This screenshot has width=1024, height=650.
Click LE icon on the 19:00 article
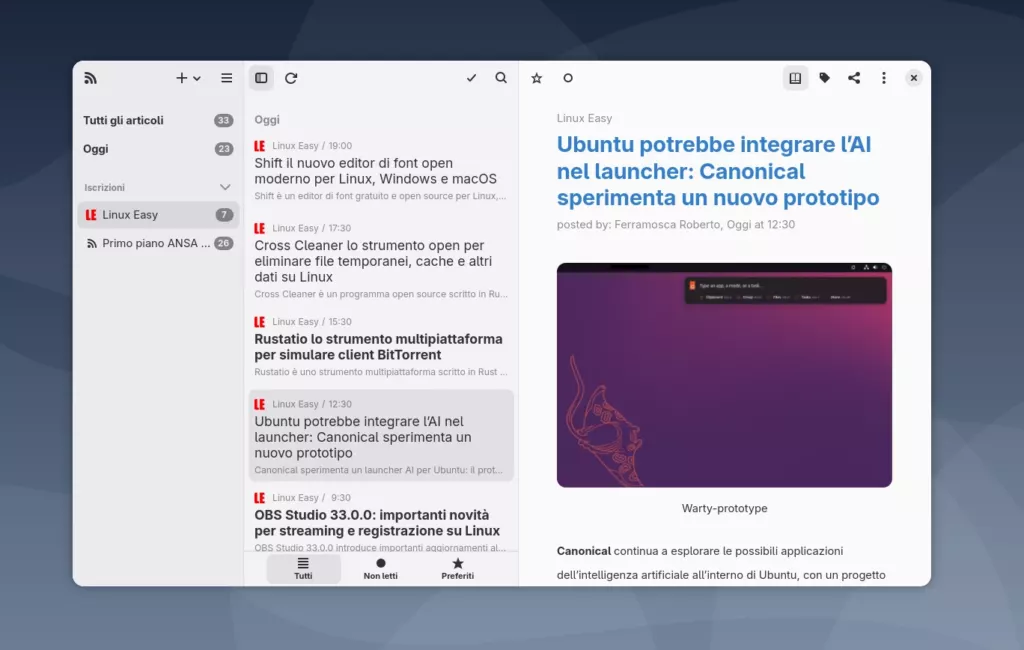click(260, 146)
